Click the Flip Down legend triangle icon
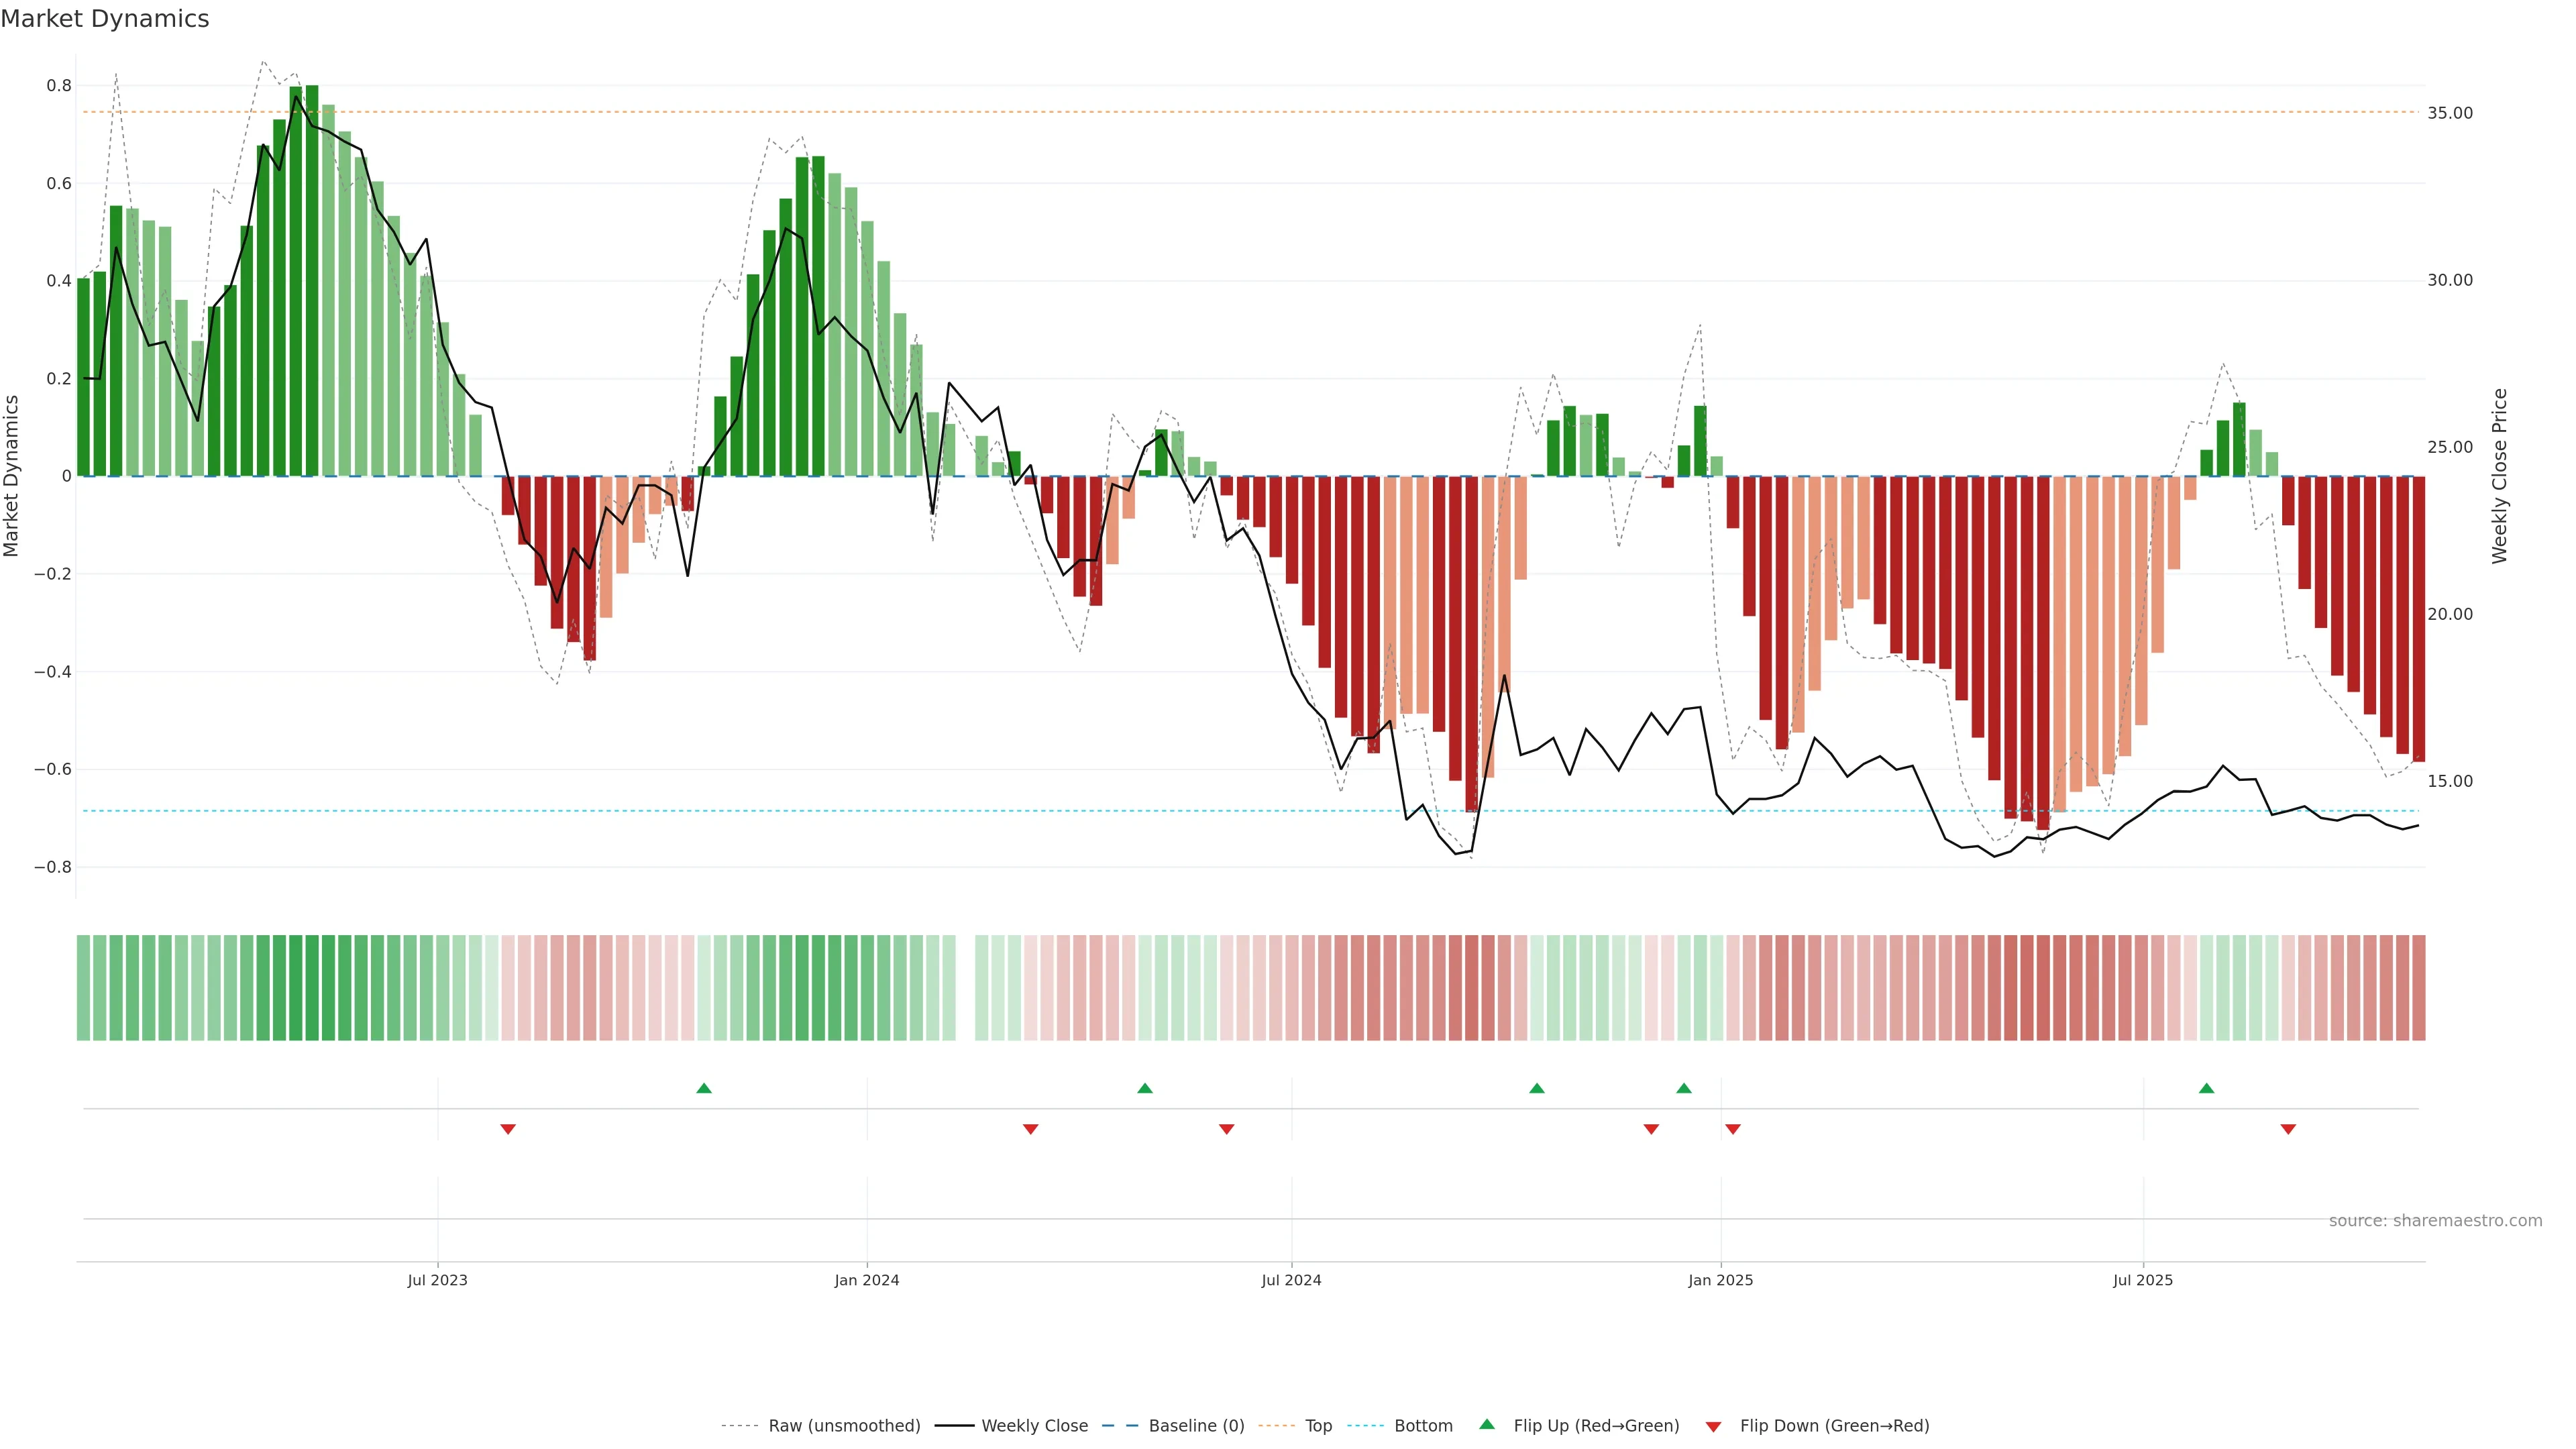The image size is (2576, 1449). tap(1713, 1427)
